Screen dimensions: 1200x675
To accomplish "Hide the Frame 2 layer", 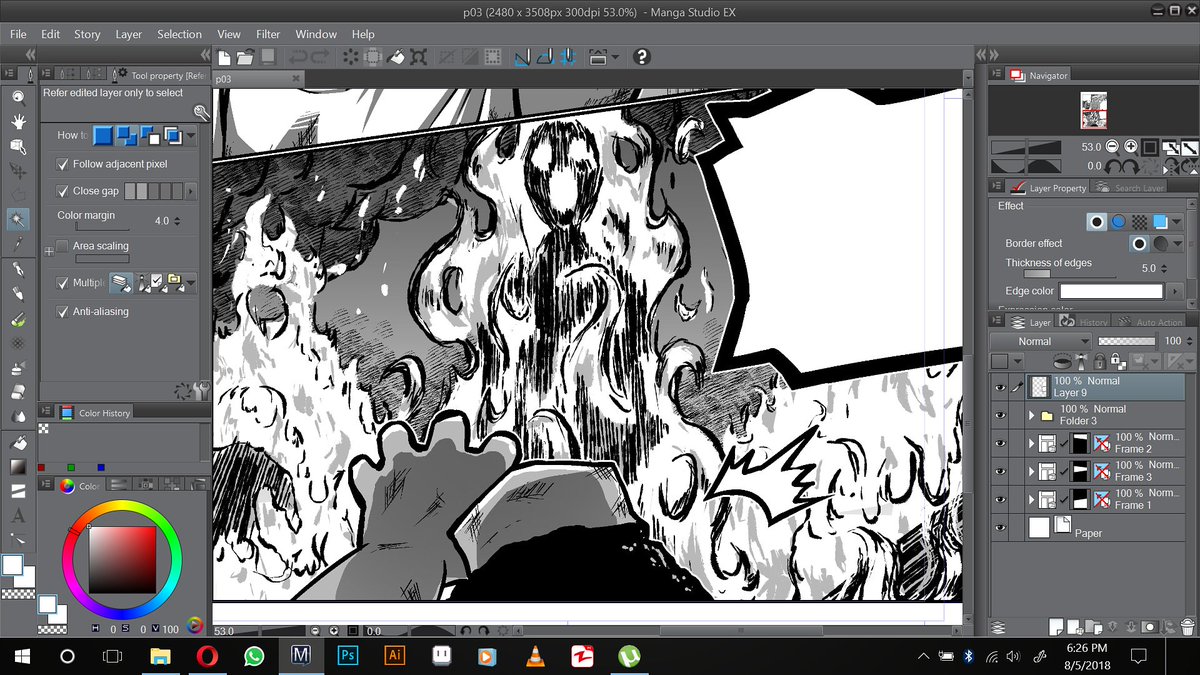I will (999, 443).
